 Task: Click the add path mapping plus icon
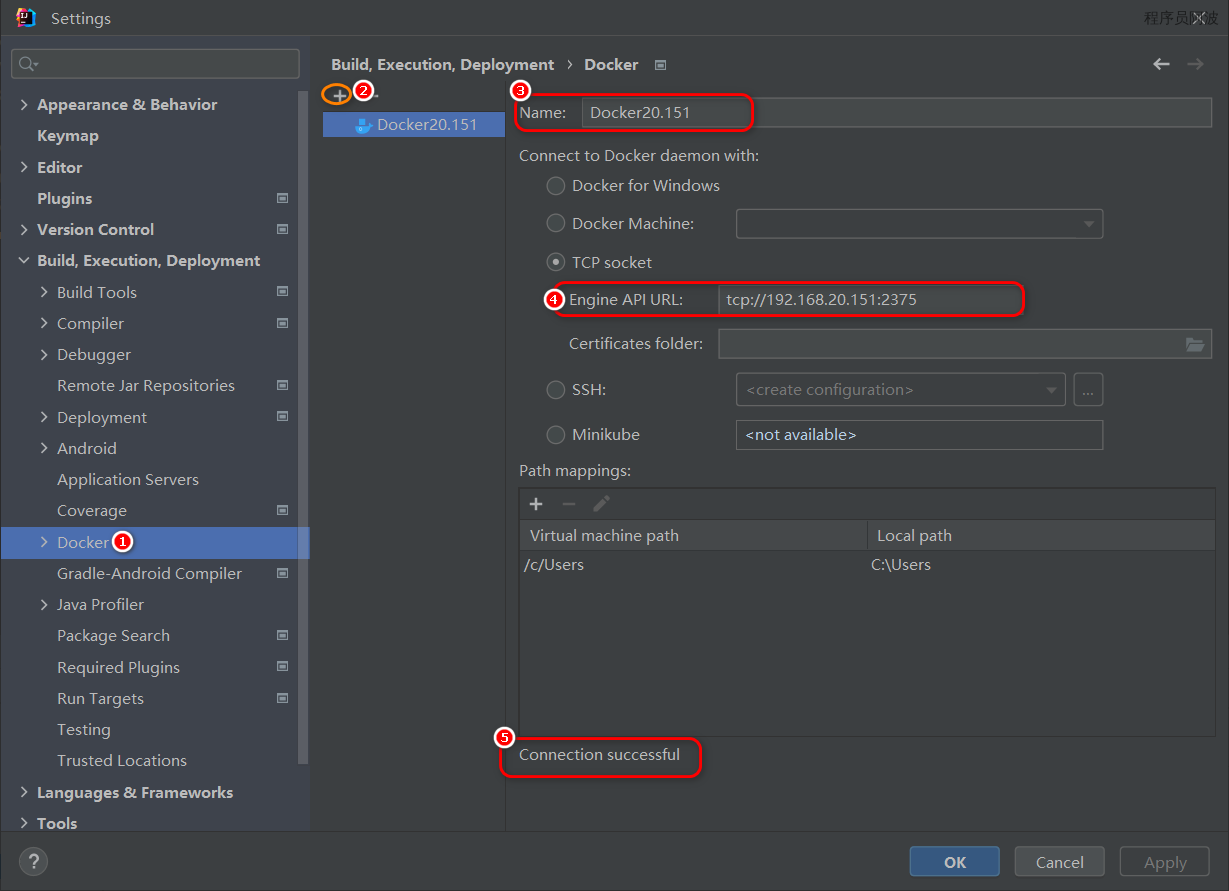(x=536, y=504)
